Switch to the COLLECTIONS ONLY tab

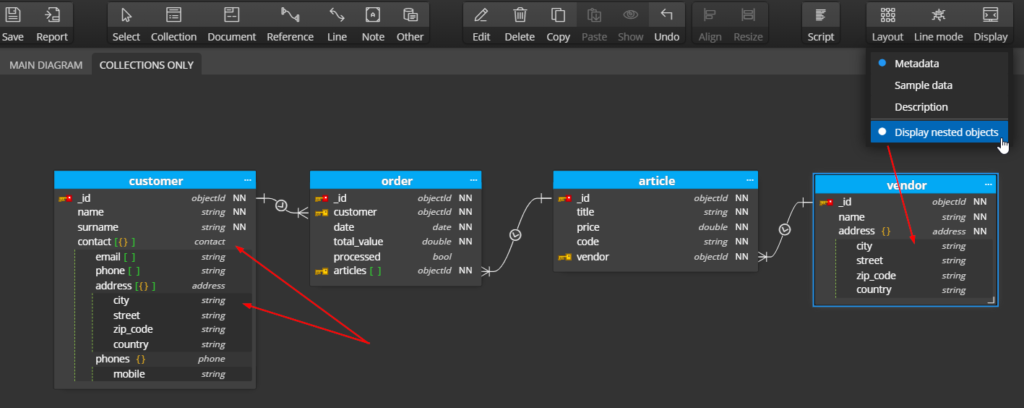tap(146, 65)
